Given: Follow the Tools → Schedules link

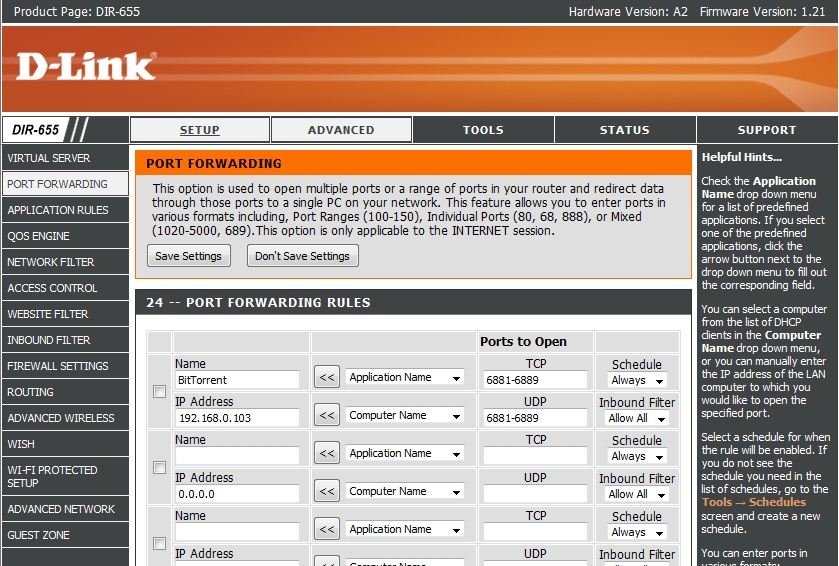Looking at the screenshot, I should click(753, 502).
